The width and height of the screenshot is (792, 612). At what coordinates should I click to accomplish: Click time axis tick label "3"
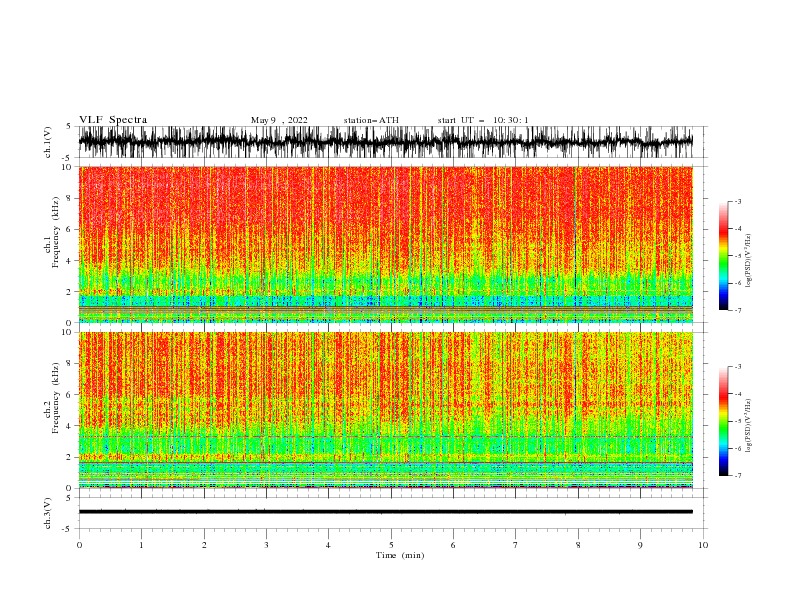pyautogui.click(x=266, y=545)
